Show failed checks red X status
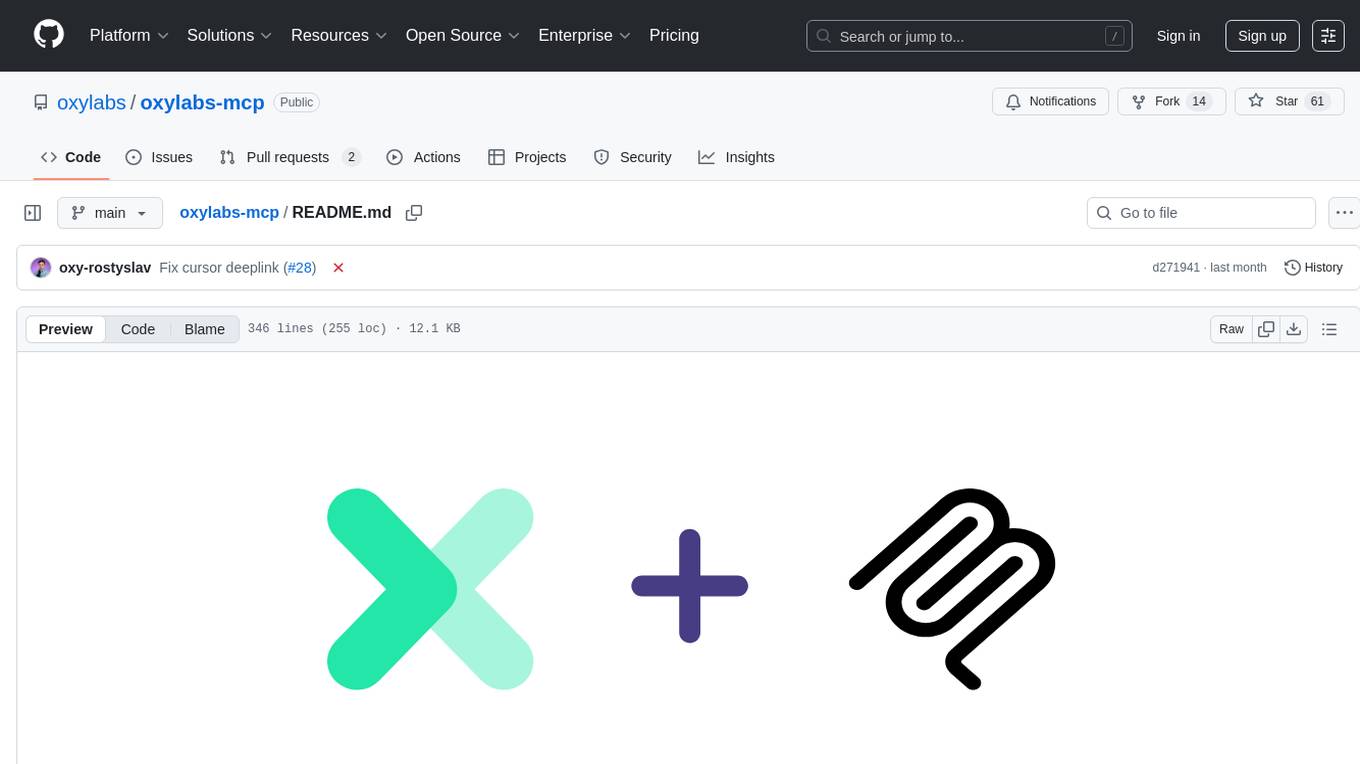The image size is (1360, 764). click(x=338, y=268)
